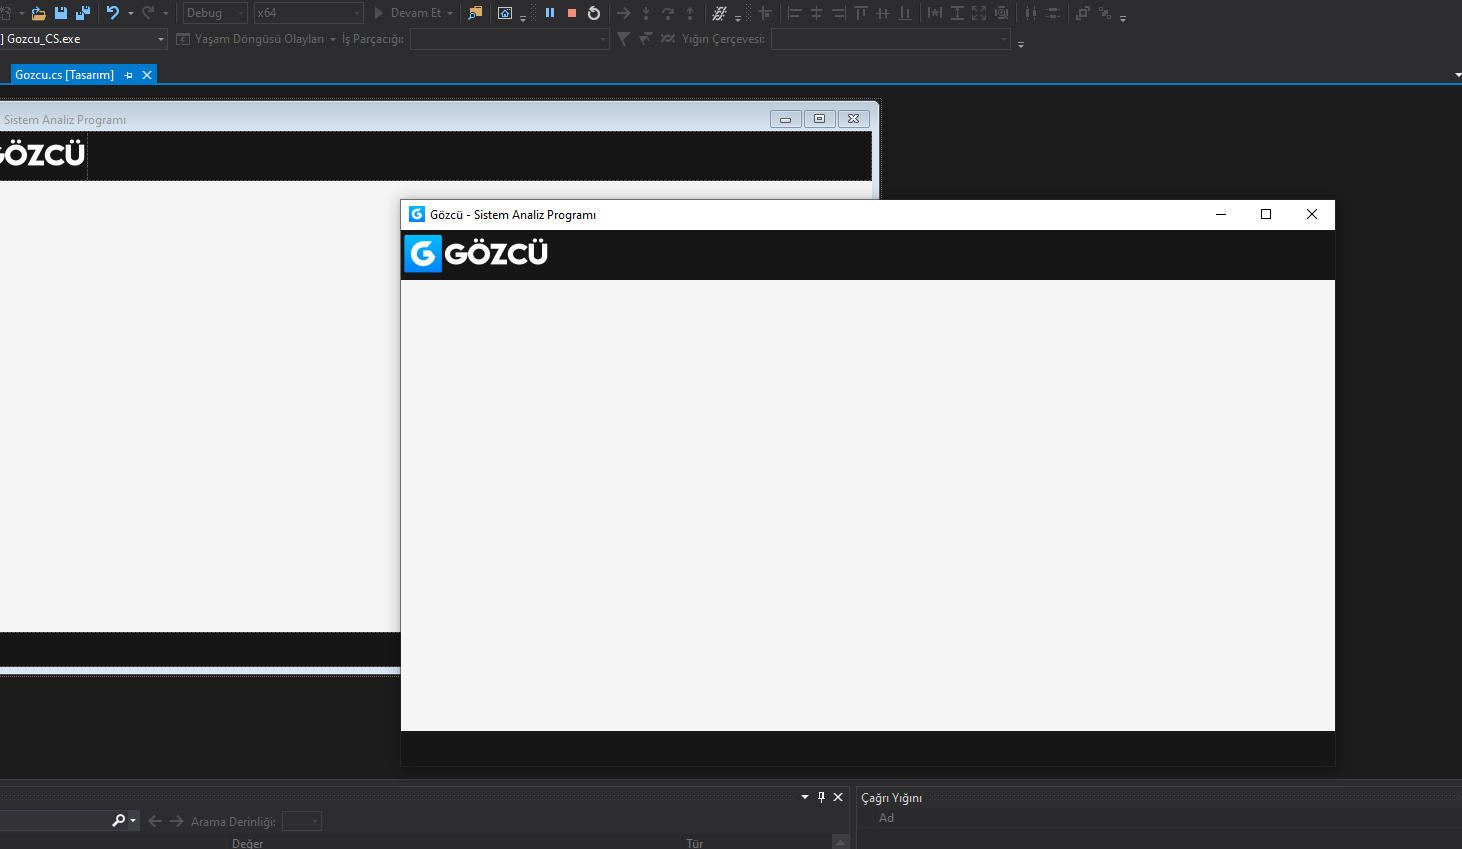Step over with the debug icon
The height and width of the screenshot is (849, 1462).
tap(668, 13)
